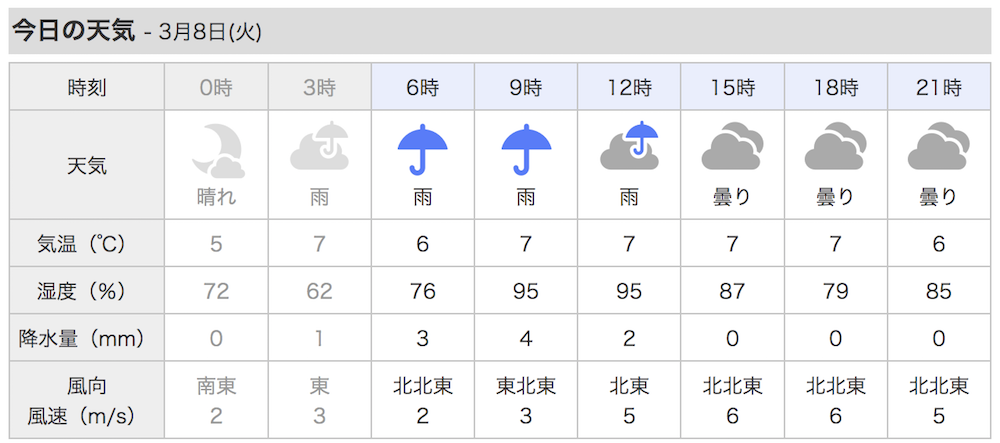Screen dimensions: 1000x443
Task: Select the blue umbrella icon at 9時
Action: (x=526, y=150)
